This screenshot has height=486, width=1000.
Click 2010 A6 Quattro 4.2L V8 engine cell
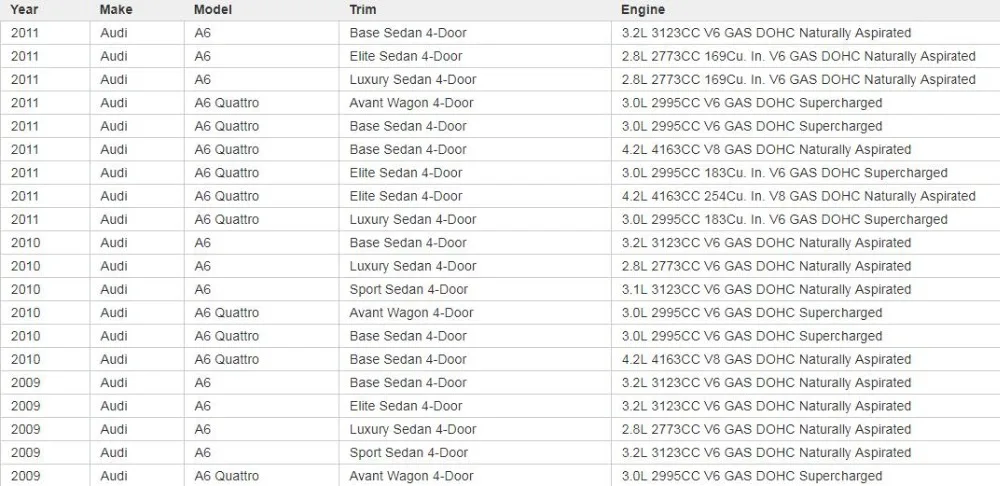805,359
